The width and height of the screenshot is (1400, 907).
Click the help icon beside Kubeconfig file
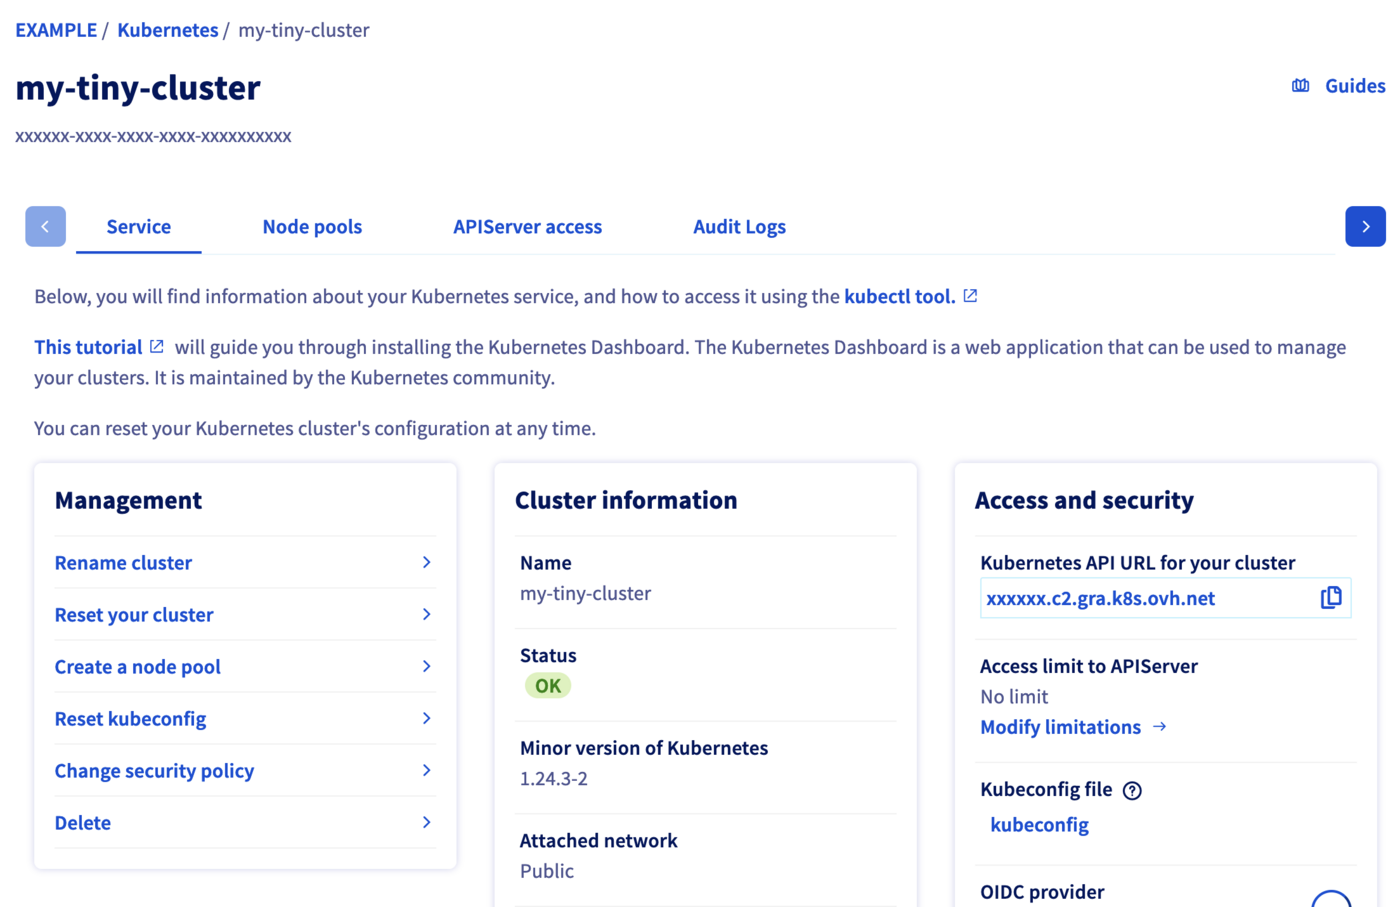click(1132, 790)
